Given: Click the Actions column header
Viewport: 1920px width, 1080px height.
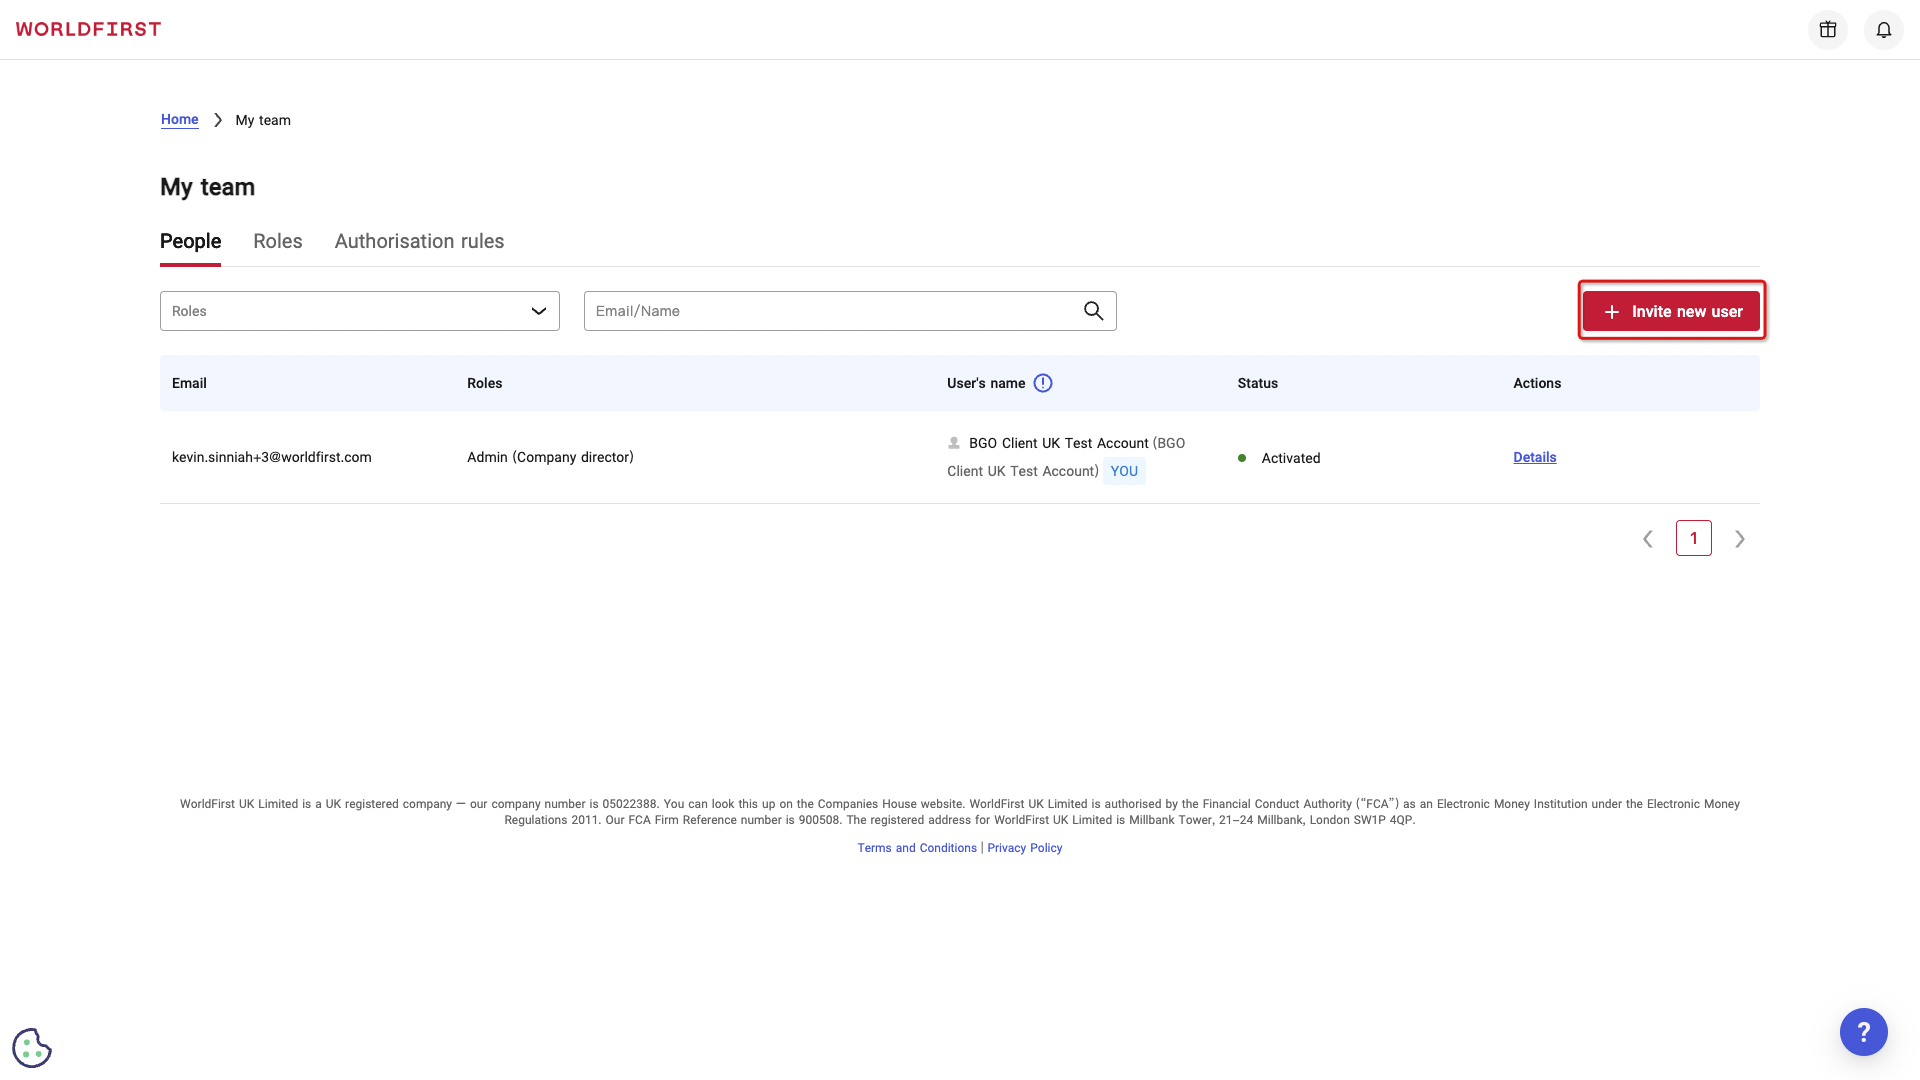Looking at the screenshot, I should 1537,383.
